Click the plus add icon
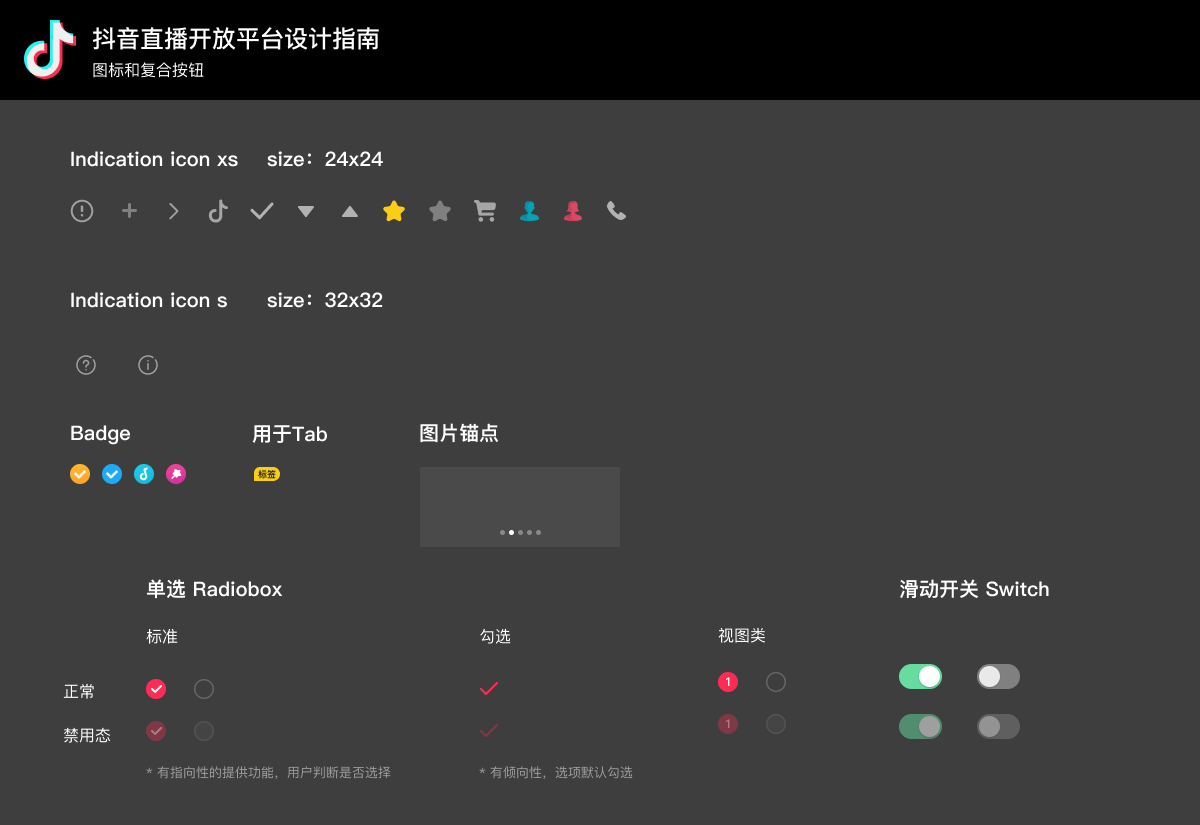This screenshot has width=1200, height=825. point(129,211)
